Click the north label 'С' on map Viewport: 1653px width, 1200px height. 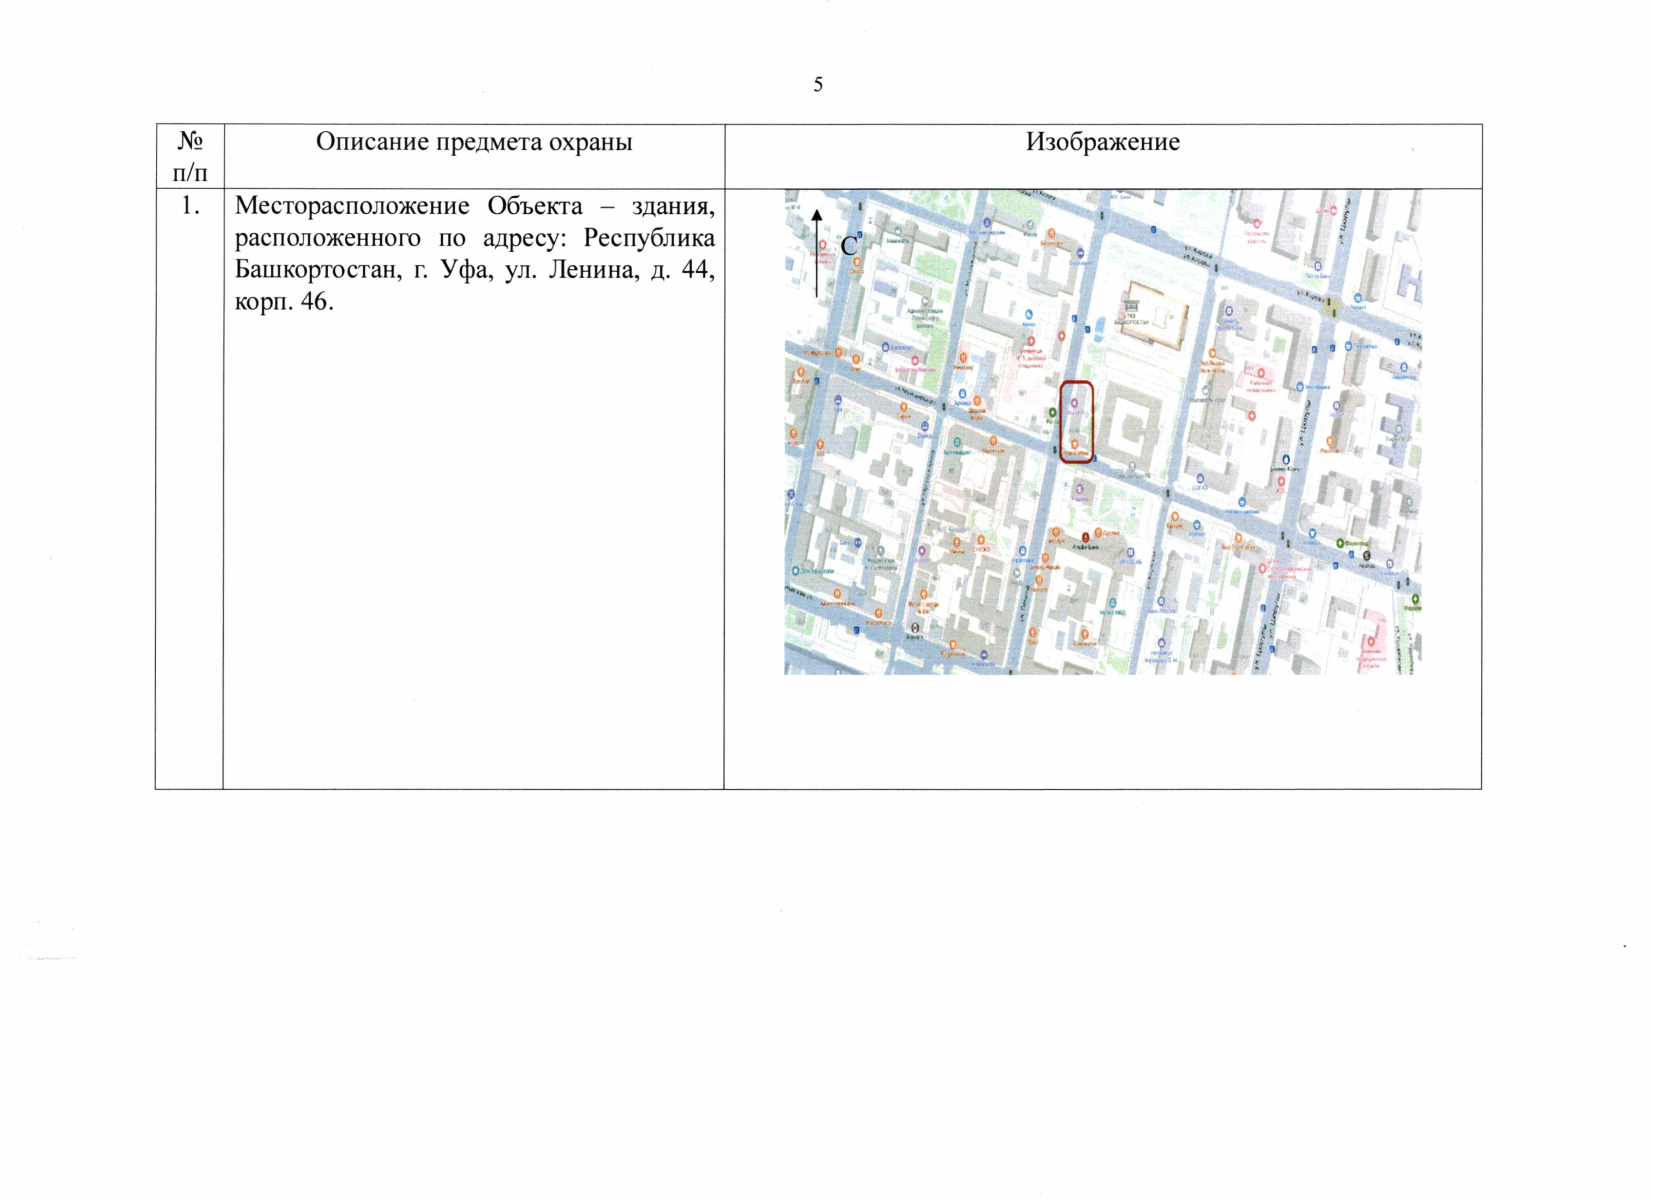[848, 246]
